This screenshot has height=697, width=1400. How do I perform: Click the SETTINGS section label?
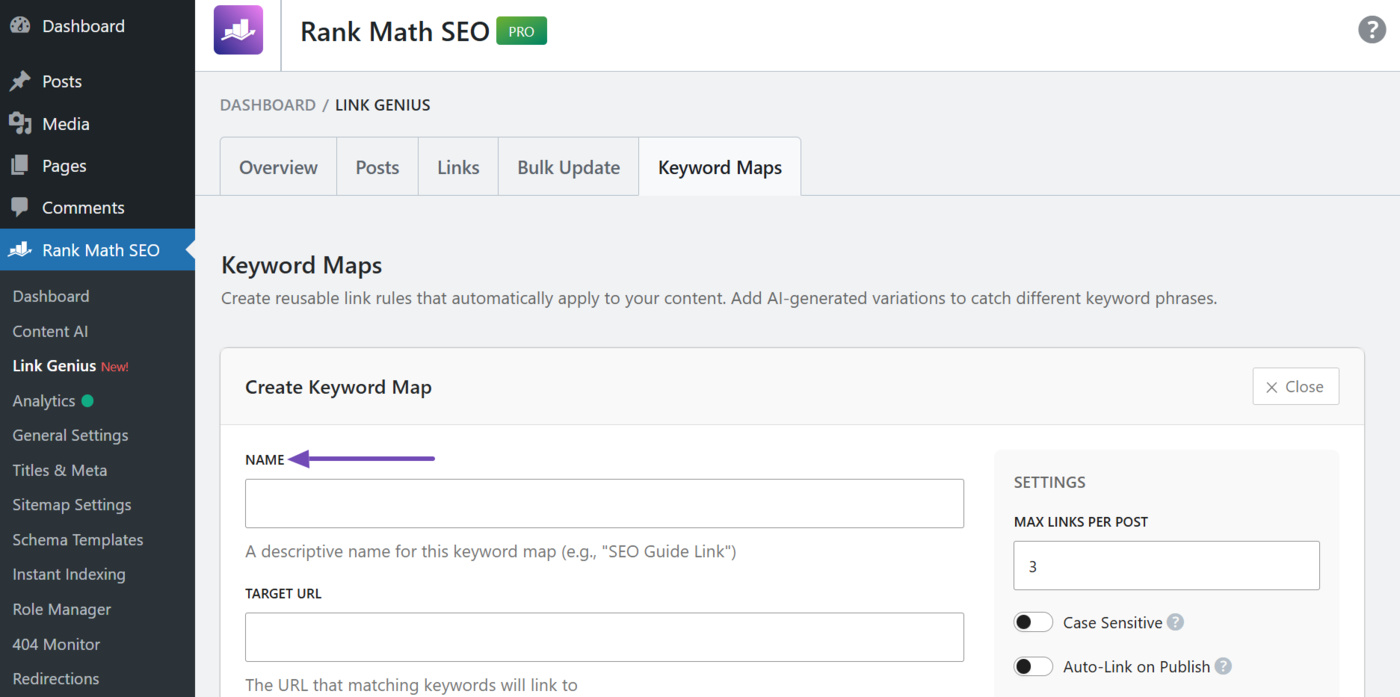pos(1049,482)
